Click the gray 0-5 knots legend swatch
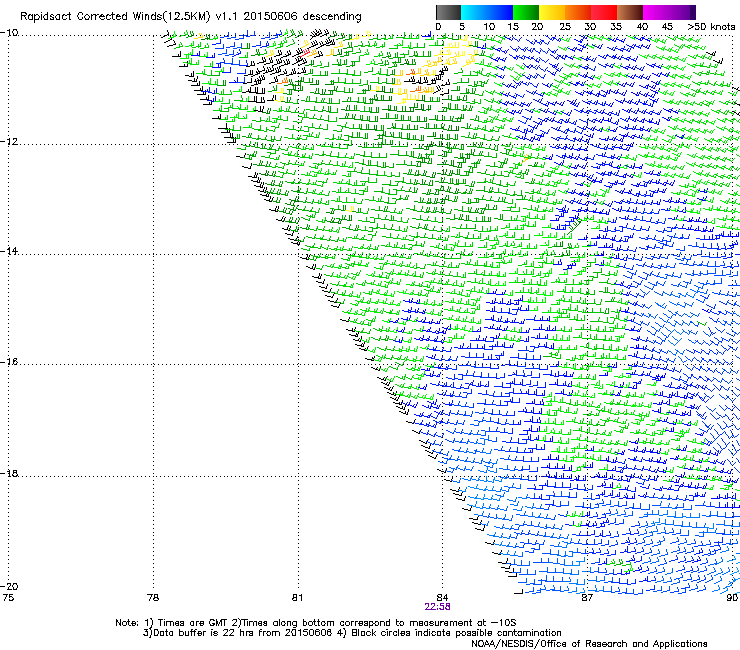Viewport: 740px width, 650px height. pos(448,12)
